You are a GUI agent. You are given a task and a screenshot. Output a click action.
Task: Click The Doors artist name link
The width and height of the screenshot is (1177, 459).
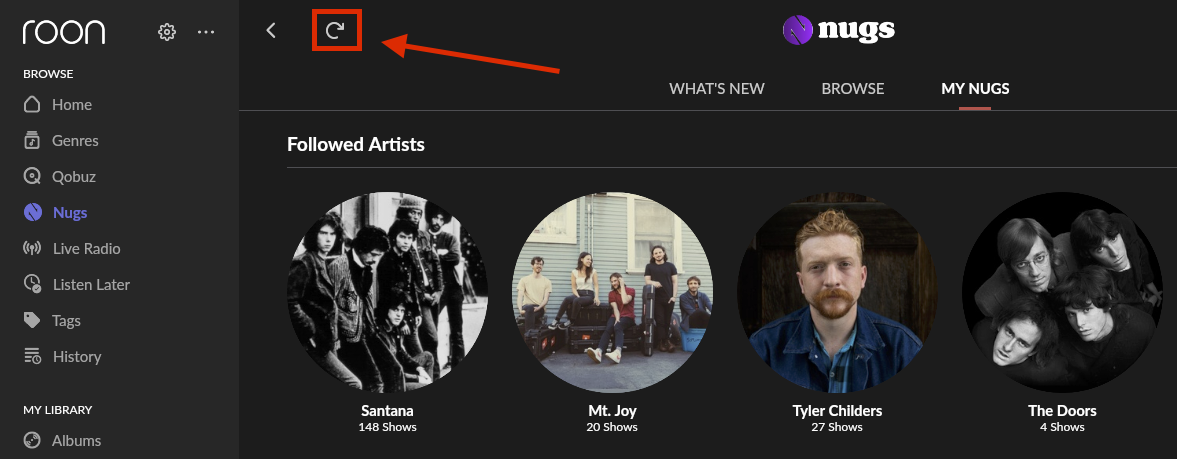coord(1062,411)
